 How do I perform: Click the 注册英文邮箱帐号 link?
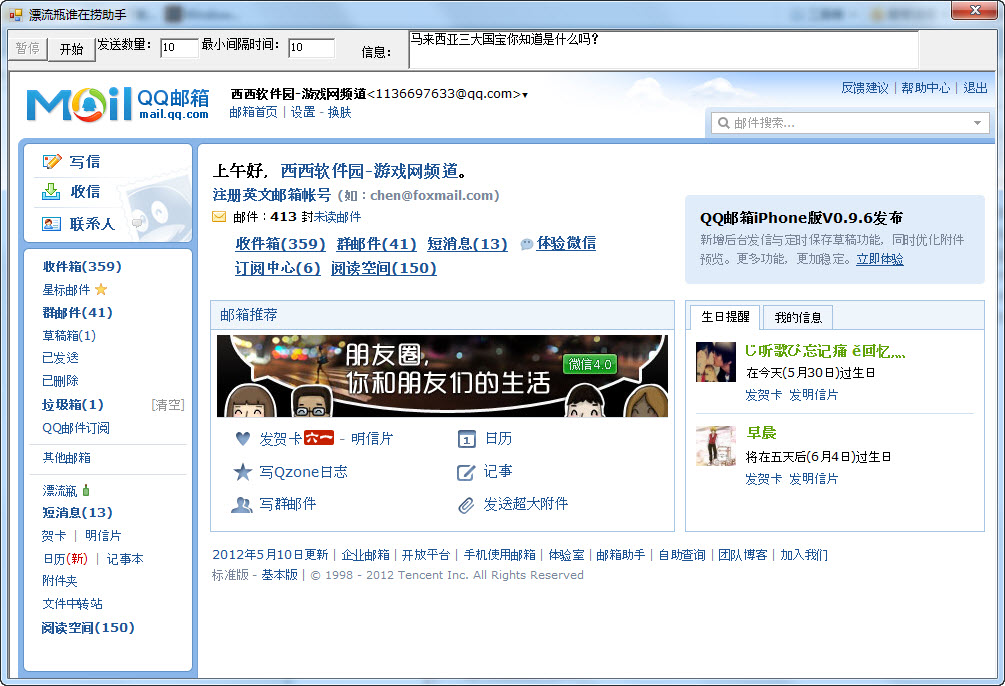point(272,195)
